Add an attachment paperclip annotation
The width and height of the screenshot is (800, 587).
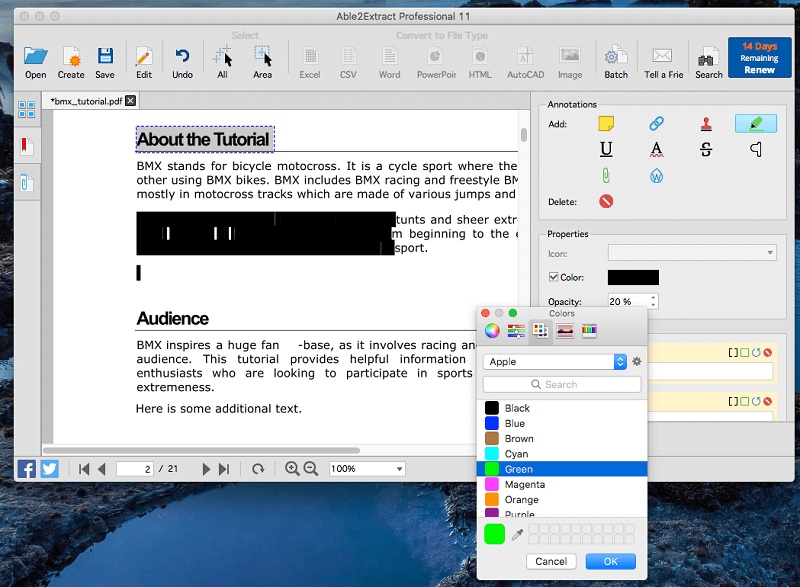click(606, 176)
